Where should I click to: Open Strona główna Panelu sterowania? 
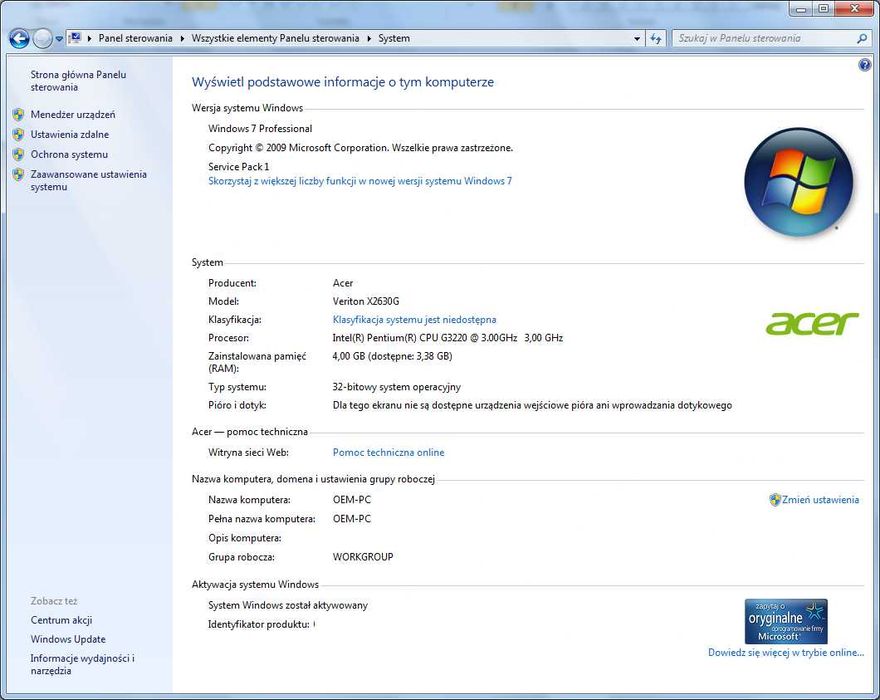point(78,81)
